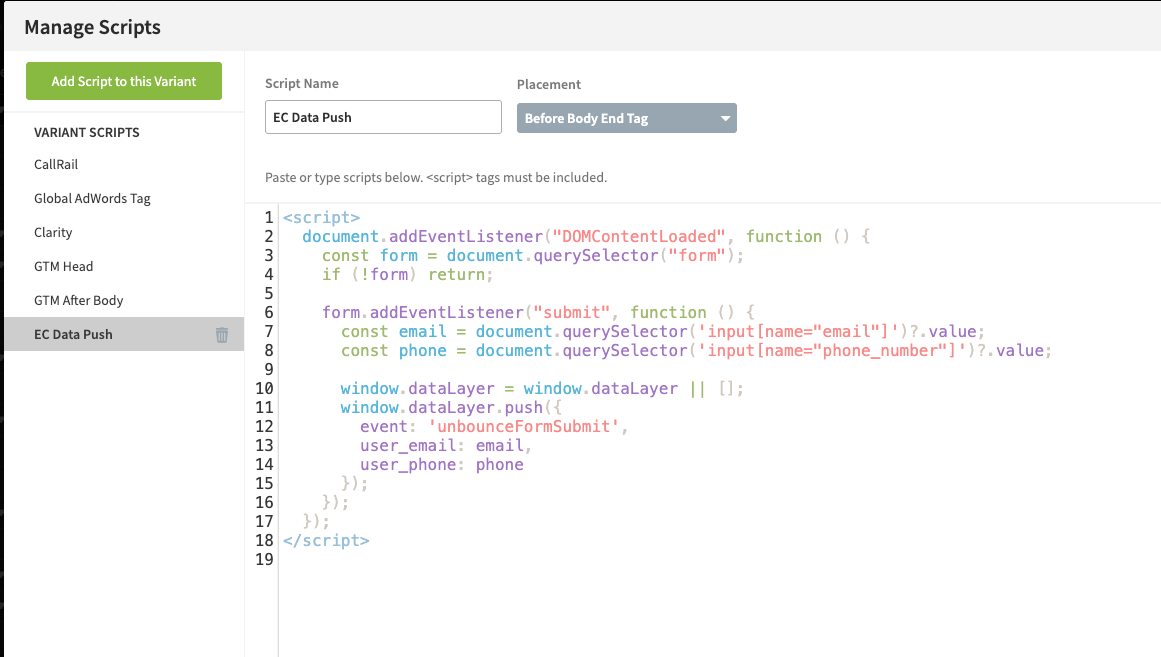This screenshot has height=657, width=1161.
Task: Click the "submit" string on line 6
Action: coord(572,313)
